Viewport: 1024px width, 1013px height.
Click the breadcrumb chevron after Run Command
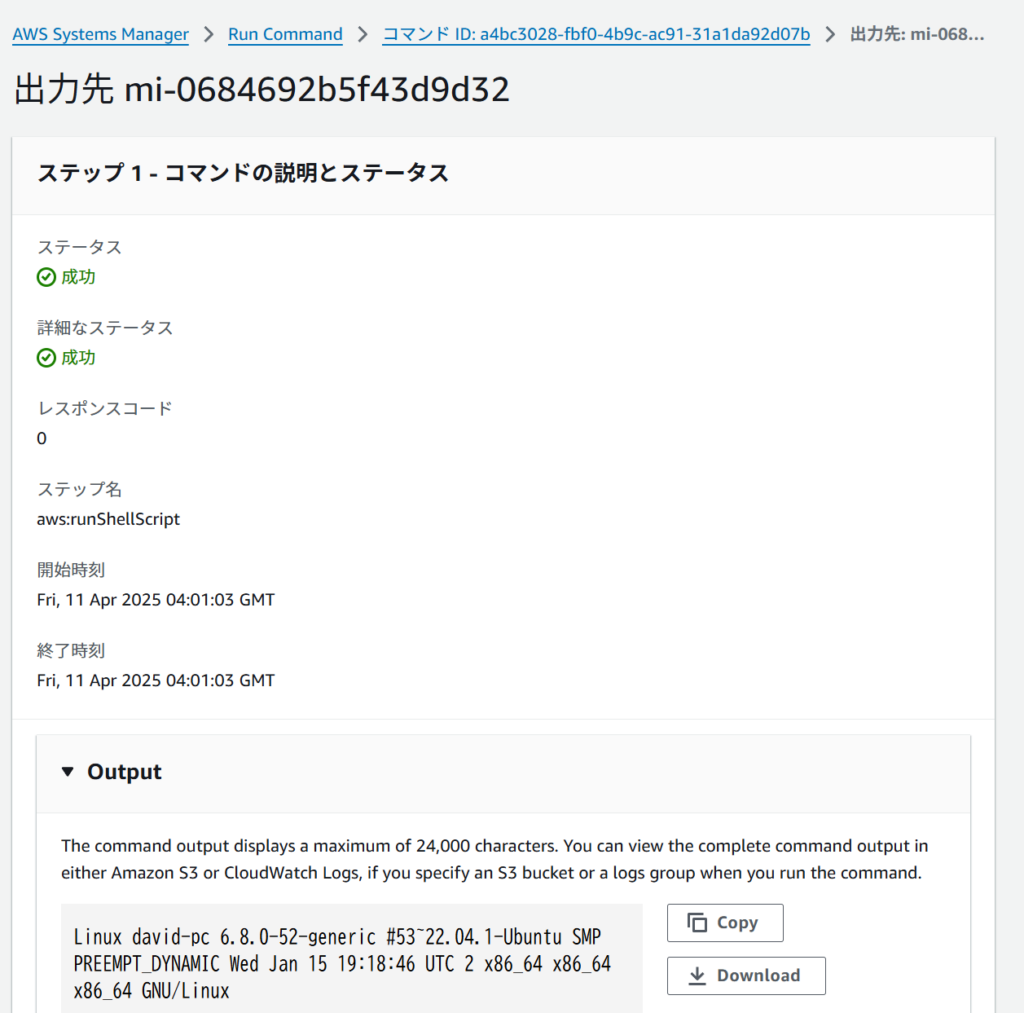[362, 34]
